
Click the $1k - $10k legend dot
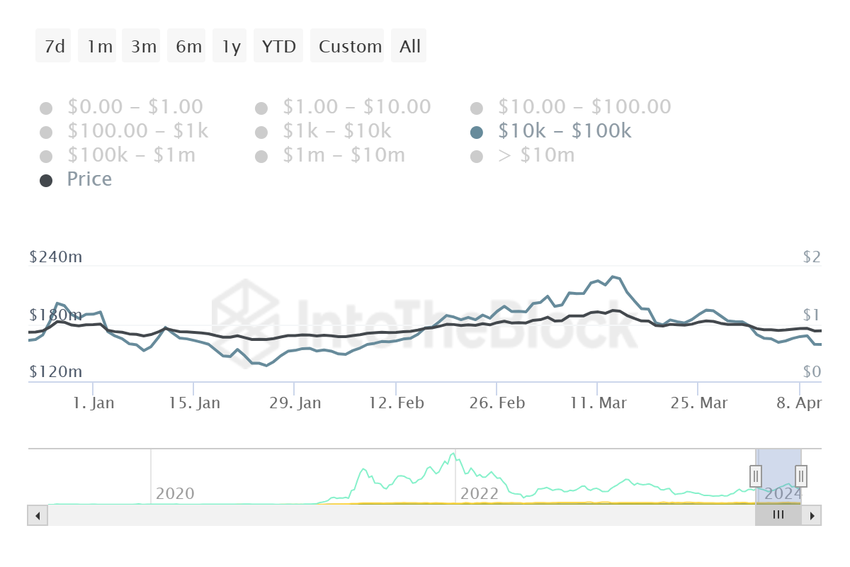click(x=261, y=132)
